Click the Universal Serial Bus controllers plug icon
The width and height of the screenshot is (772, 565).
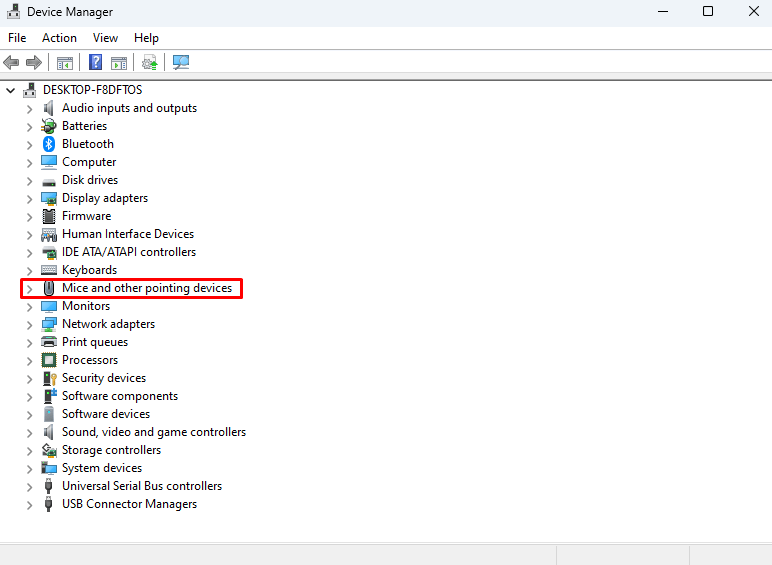click(48, 486)
